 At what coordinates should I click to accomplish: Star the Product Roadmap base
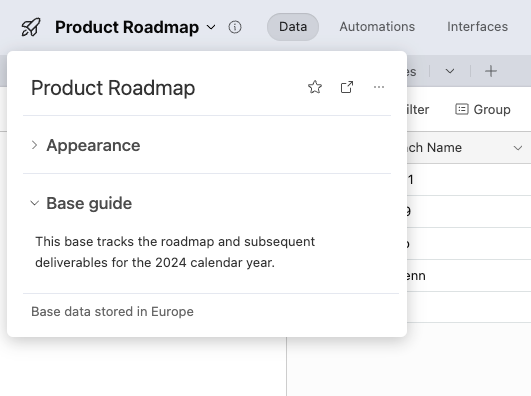(x=315, y=87)
